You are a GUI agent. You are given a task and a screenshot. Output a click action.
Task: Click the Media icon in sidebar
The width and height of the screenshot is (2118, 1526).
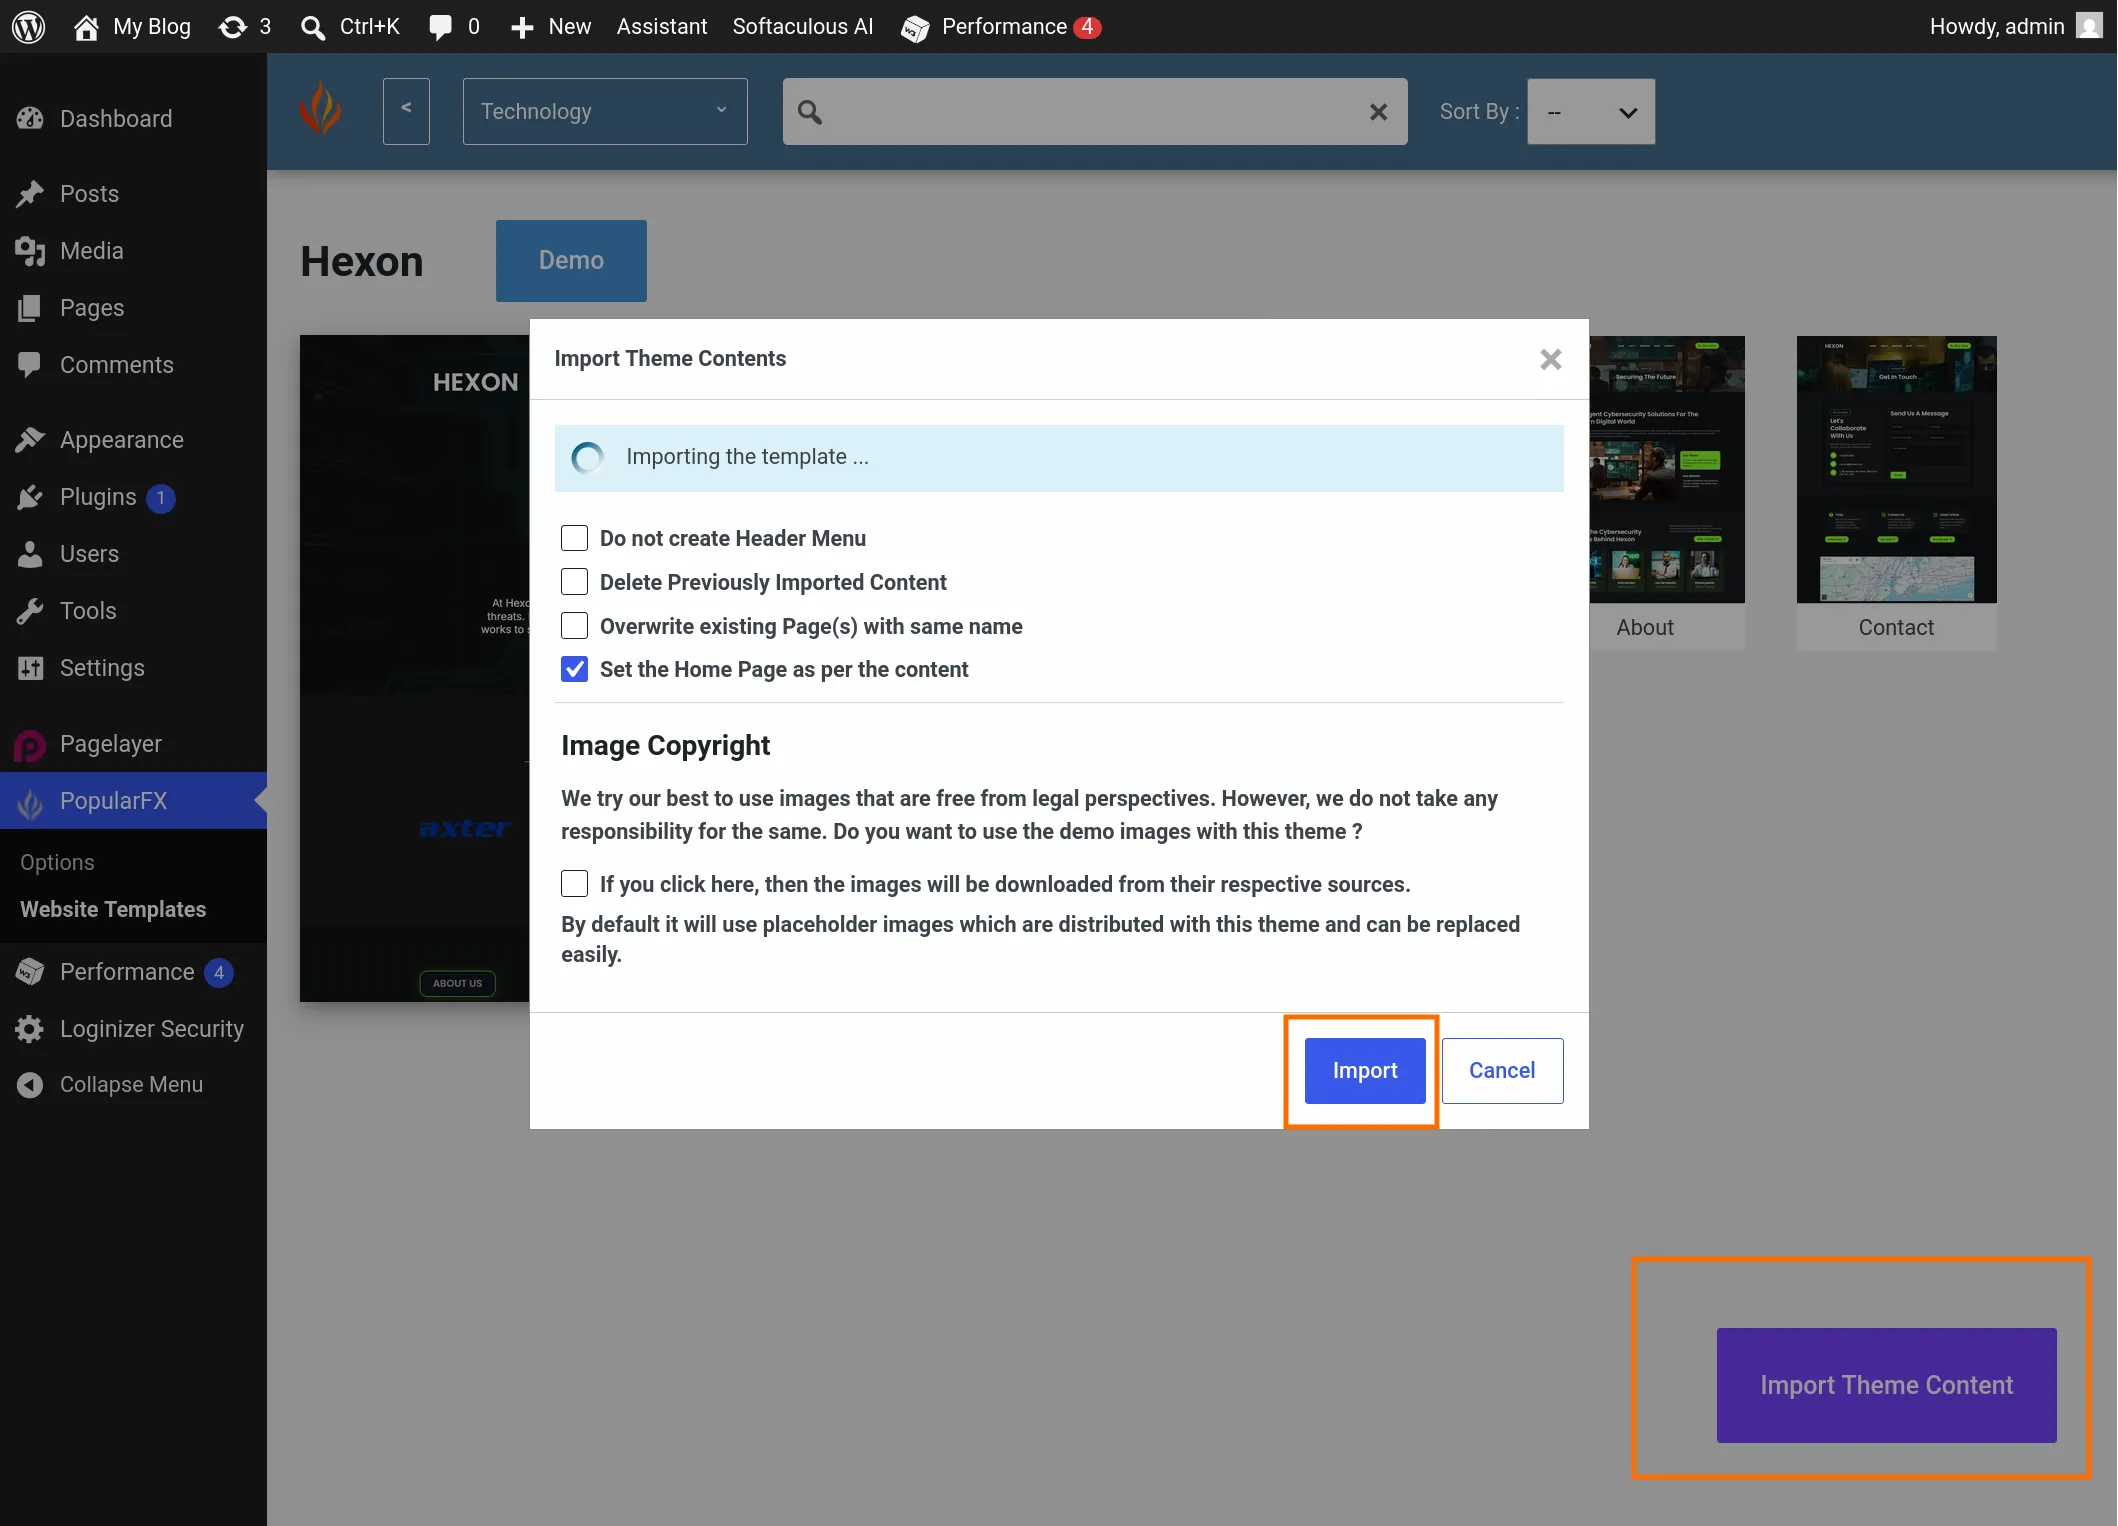point(30,251)
